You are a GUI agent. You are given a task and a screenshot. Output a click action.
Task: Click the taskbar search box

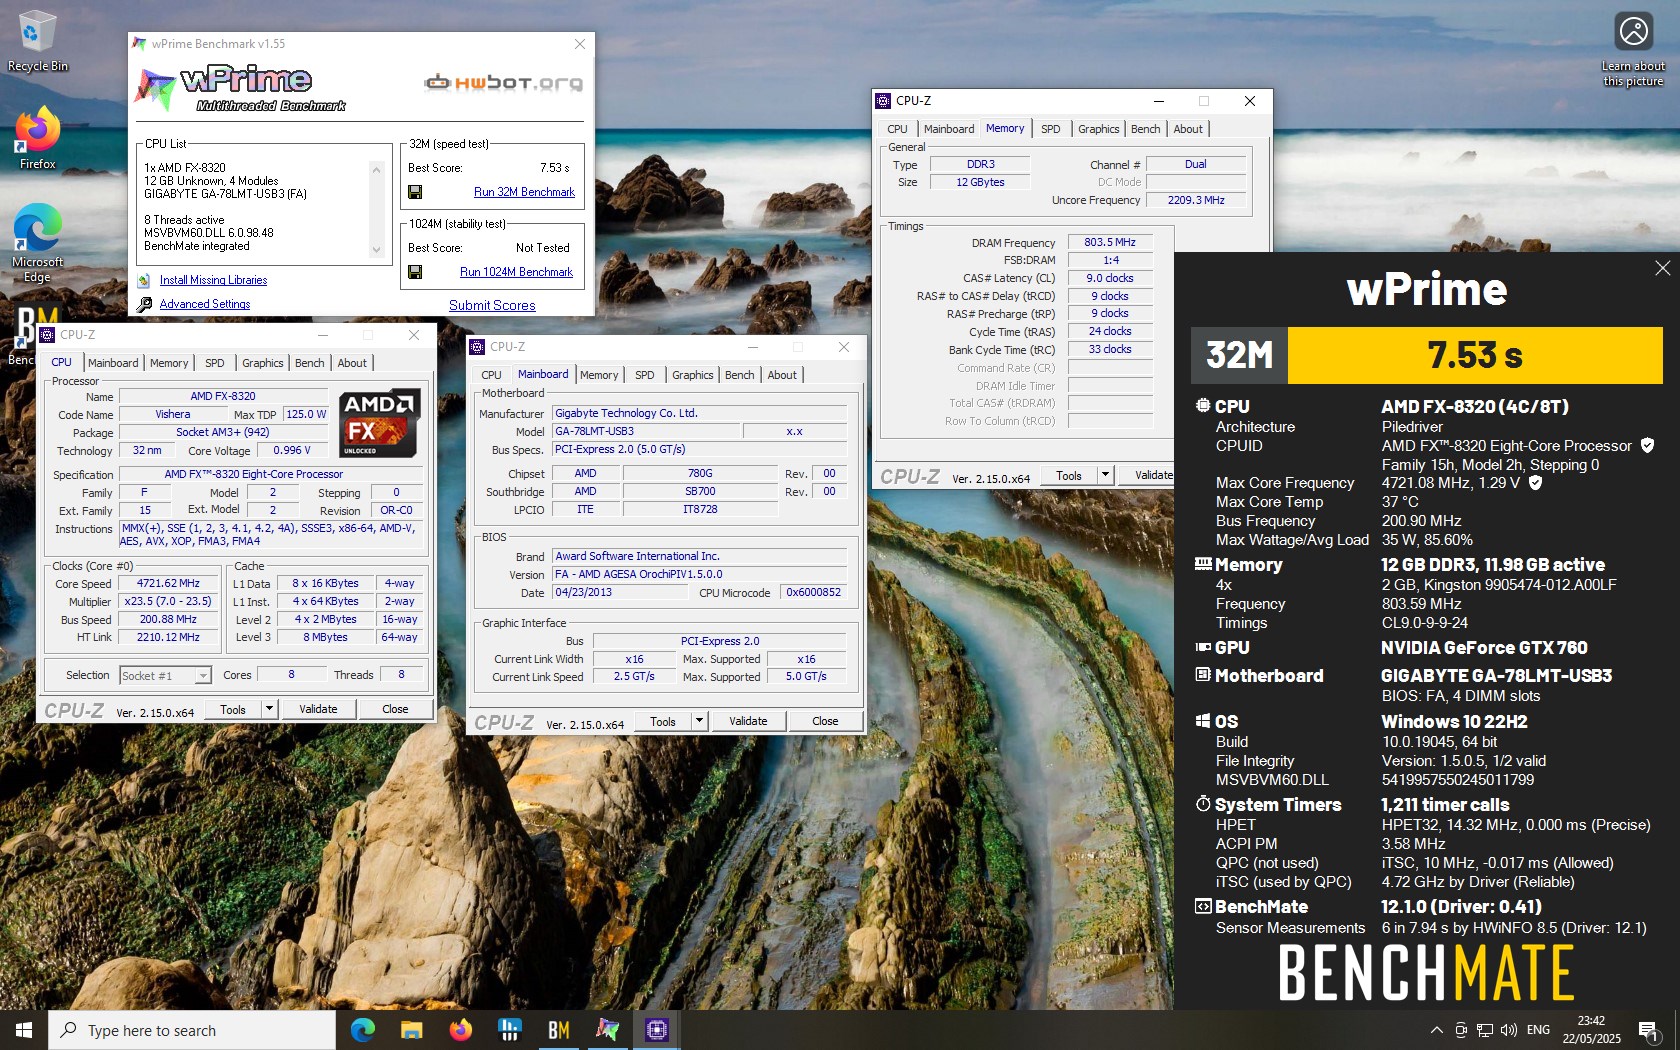tap(192, 1030)
